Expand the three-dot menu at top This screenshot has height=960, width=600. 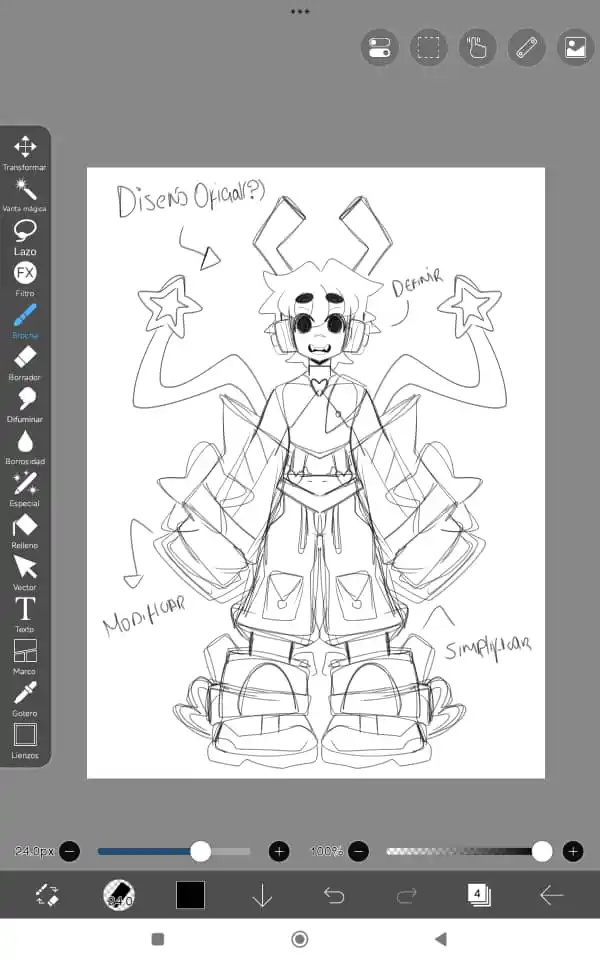click(300, 11)
